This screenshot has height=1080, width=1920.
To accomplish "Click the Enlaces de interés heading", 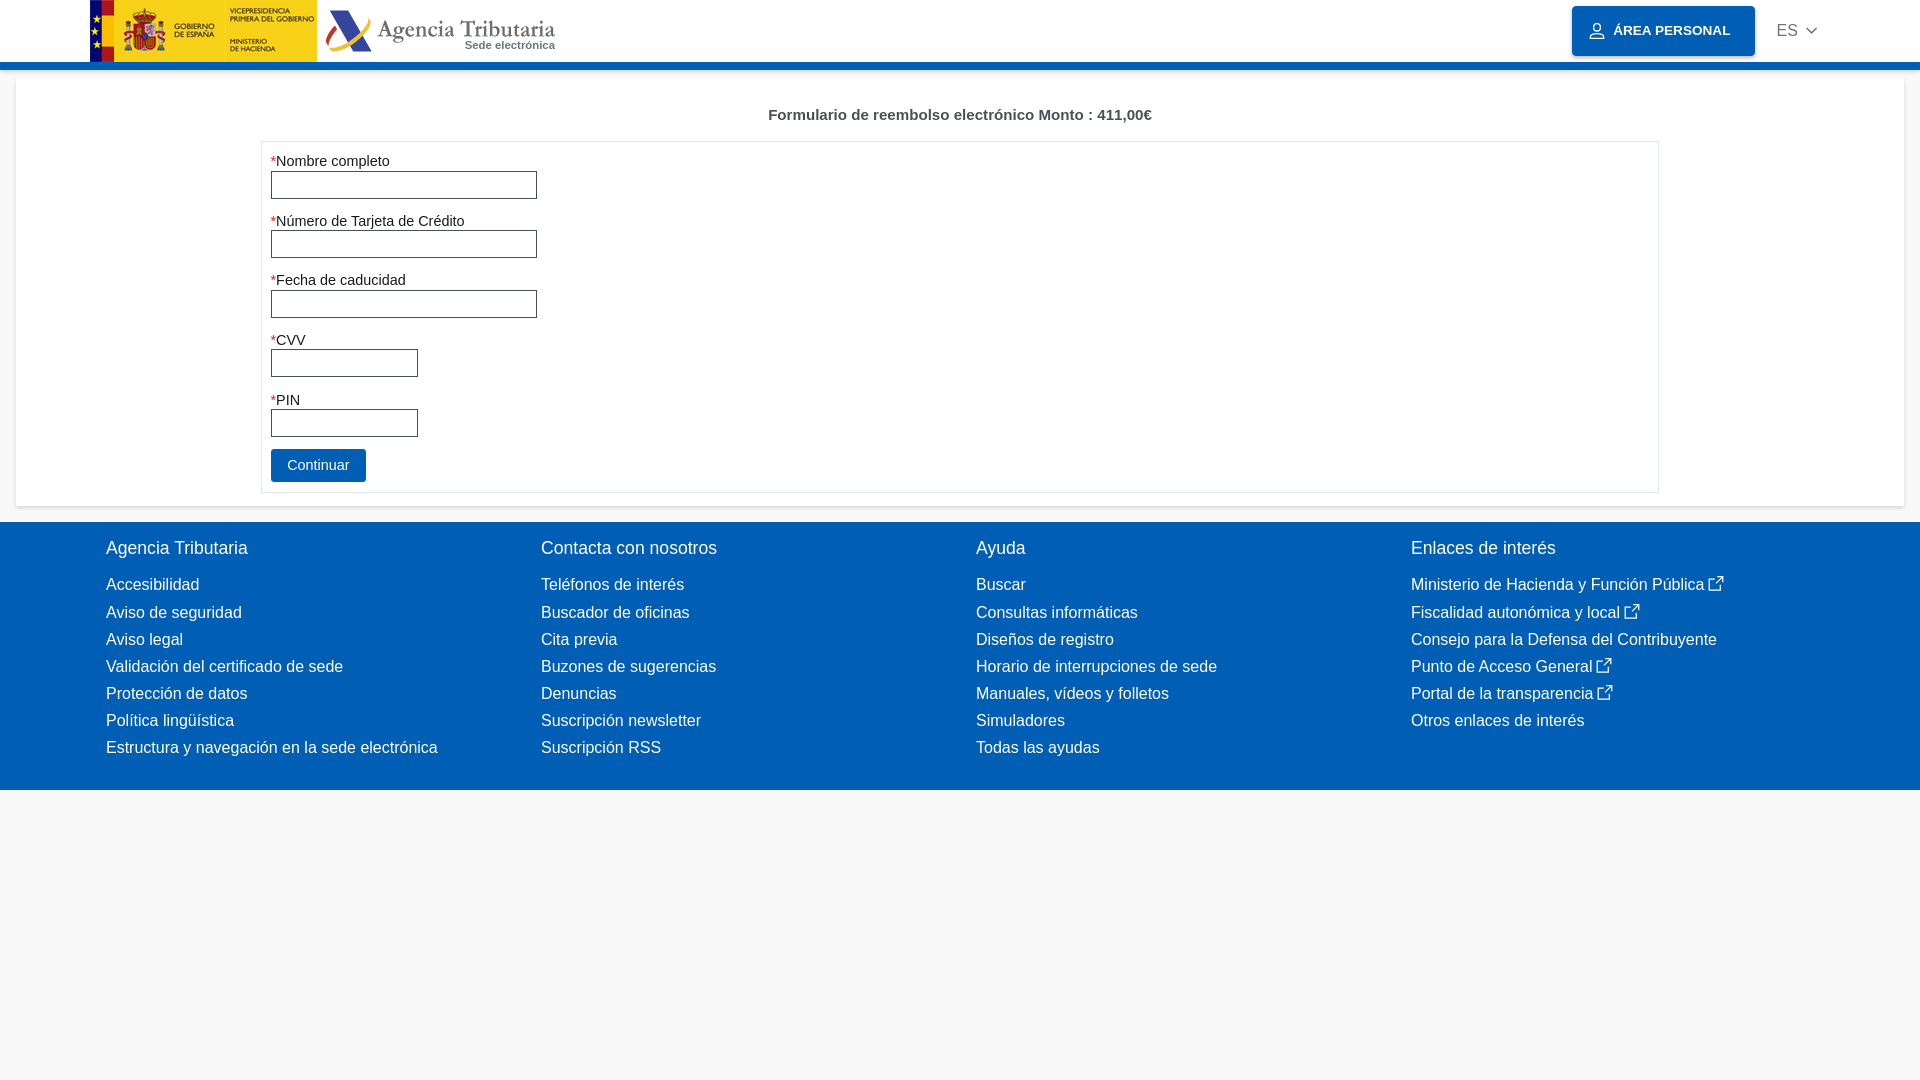I will pyautogui.click(x=1483, y=548).
